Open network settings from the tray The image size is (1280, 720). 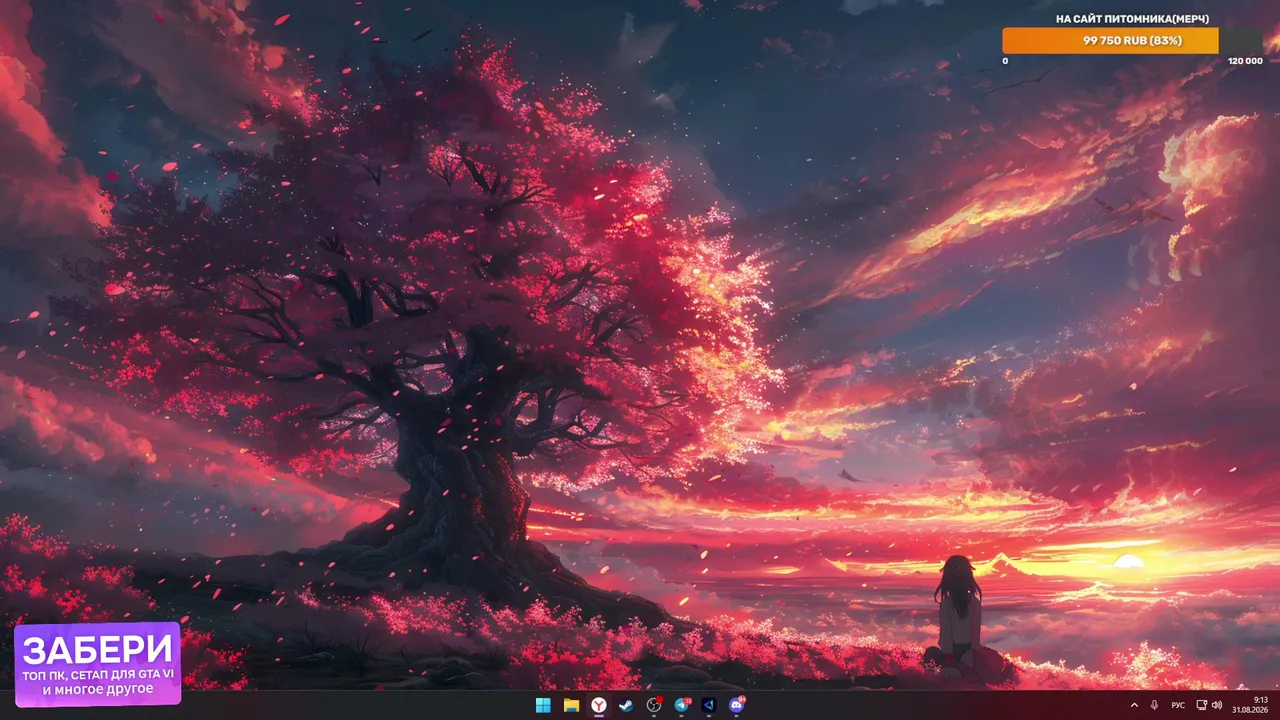coord(1202,705)
